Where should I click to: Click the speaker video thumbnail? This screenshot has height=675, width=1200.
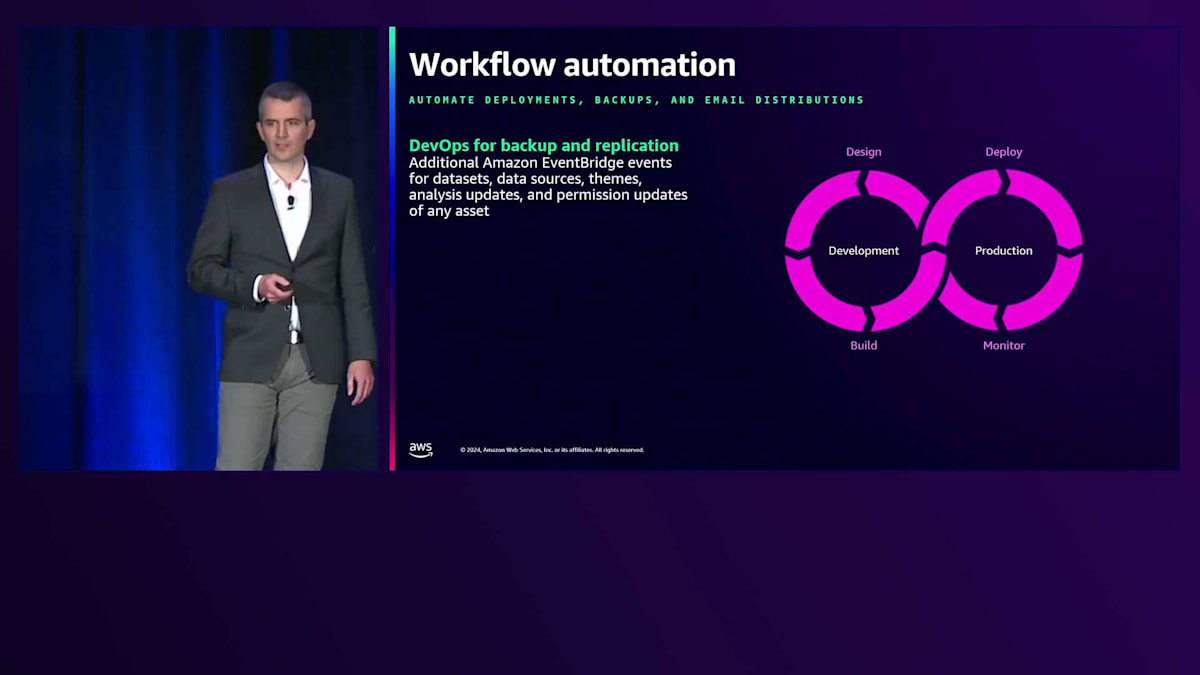199,248
